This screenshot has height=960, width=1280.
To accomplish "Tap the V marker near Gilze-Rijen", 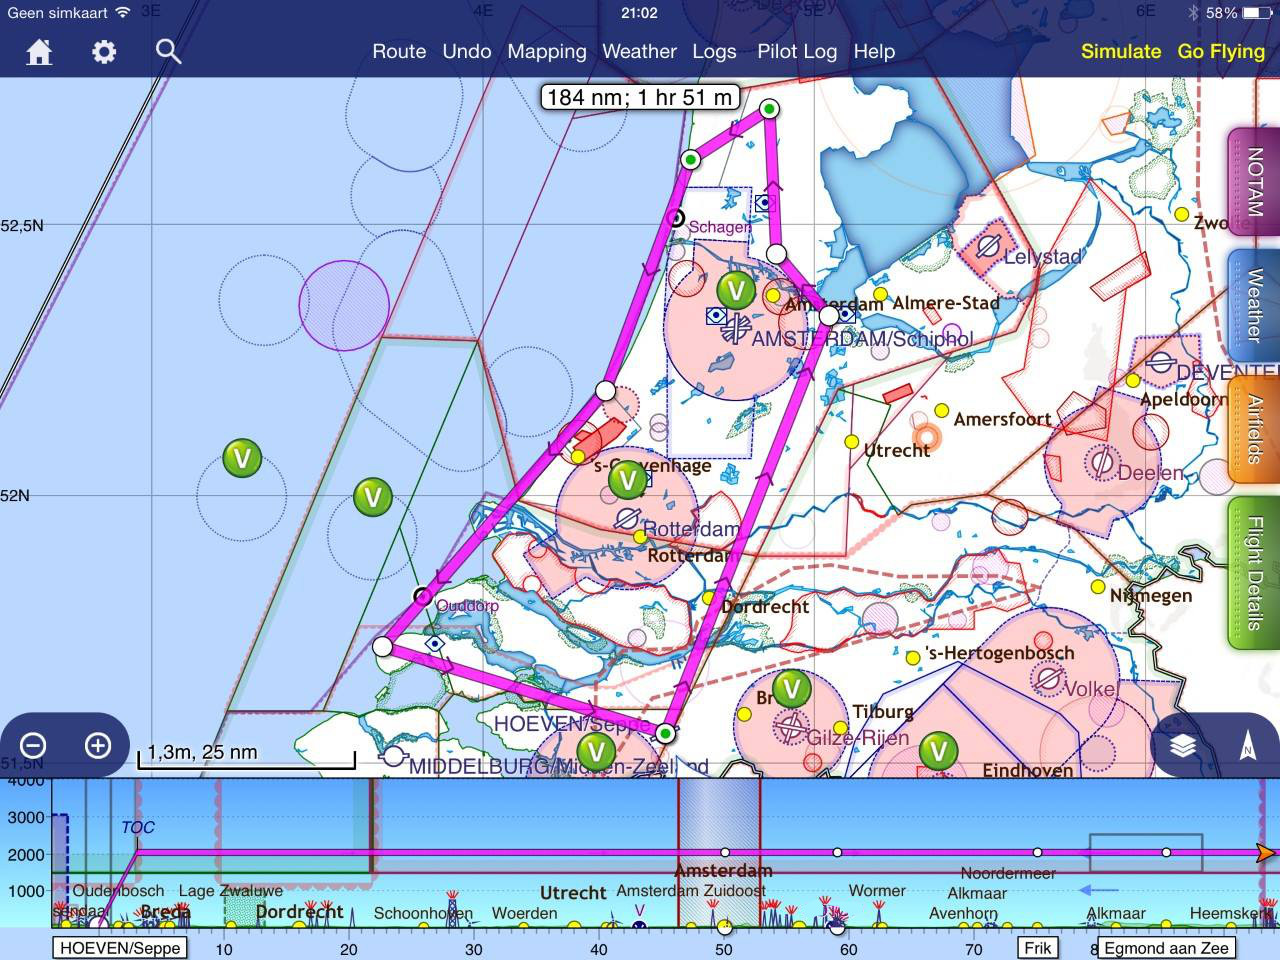I will tap(791, 689).
